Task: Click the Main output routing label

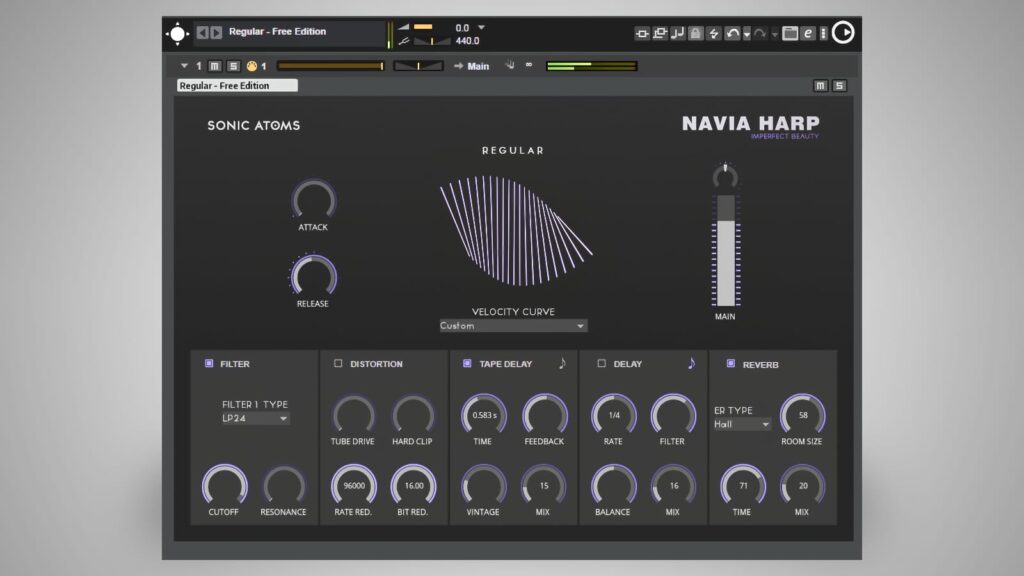Action: pyautogui.click(x=478, y=66)
